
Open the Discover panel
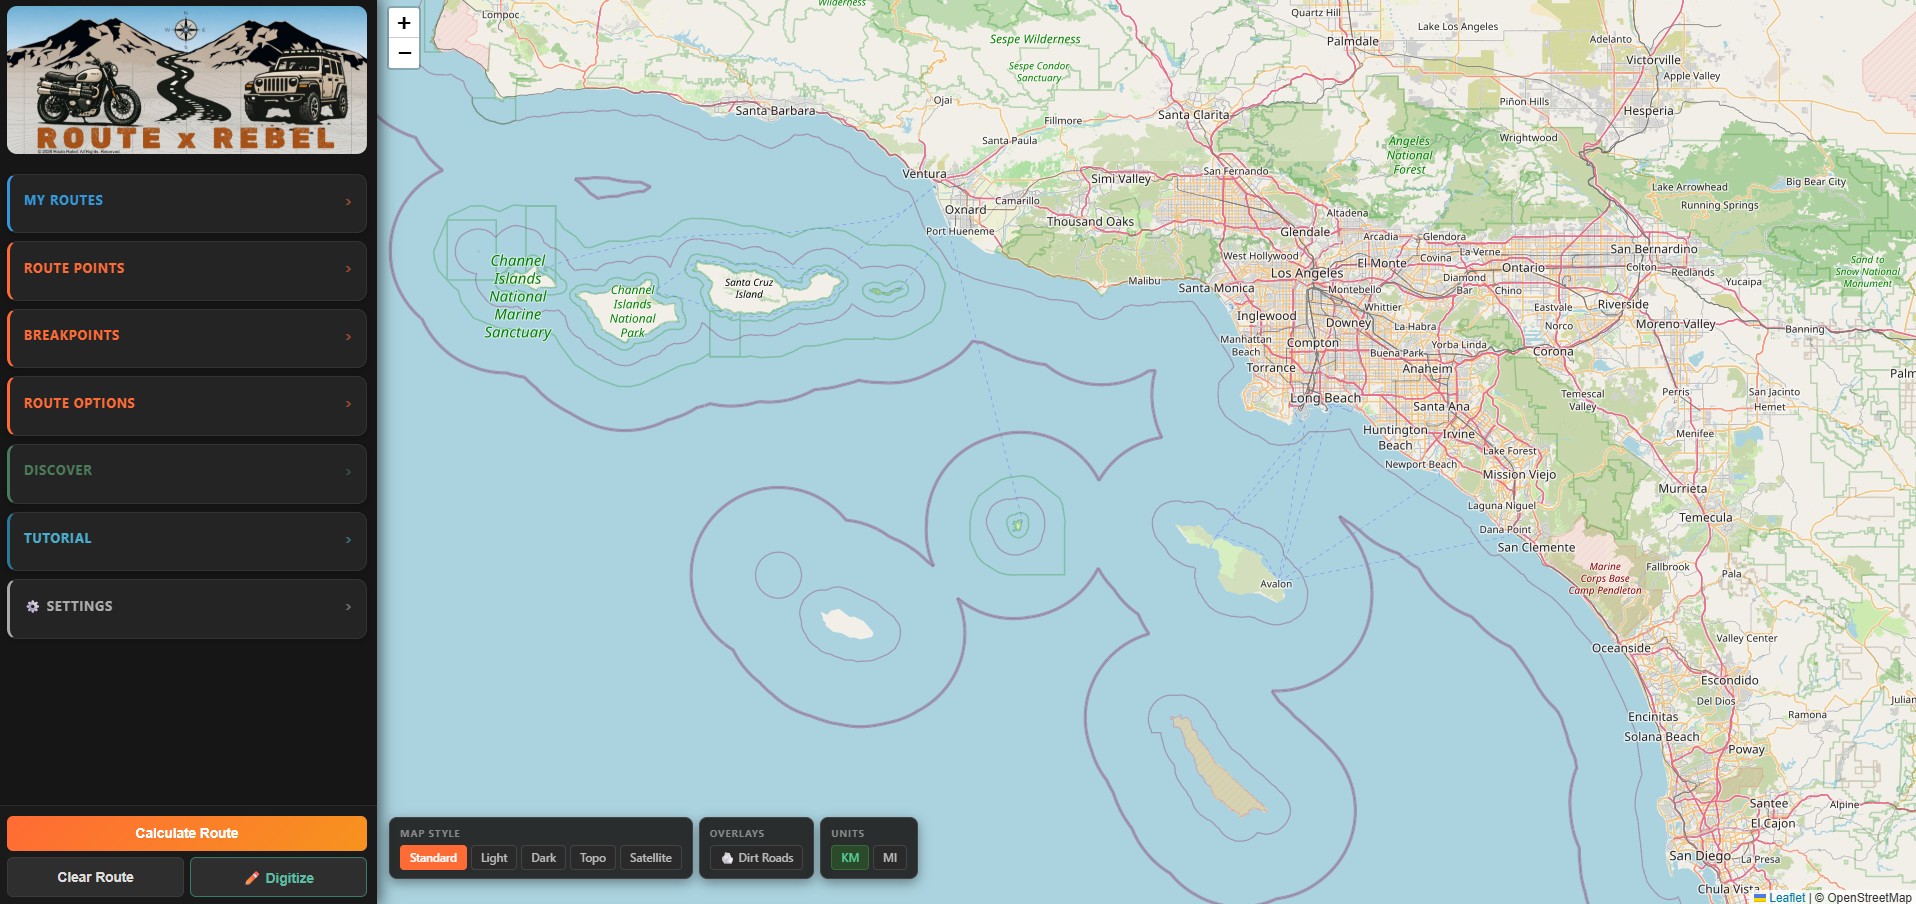click(187, 473)
